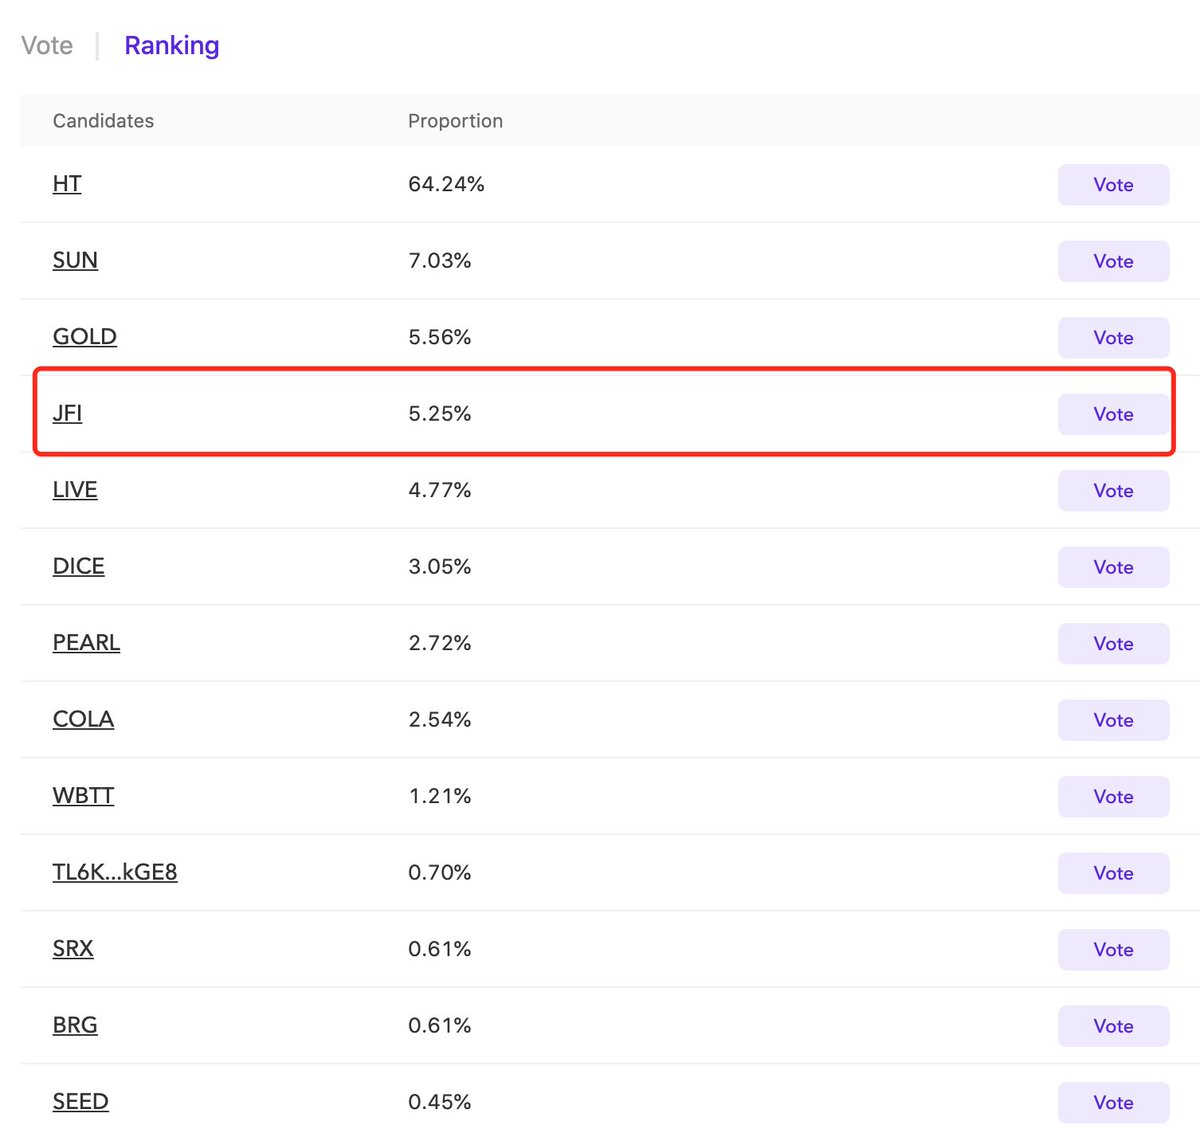Screen dimensions: 1200x1133
Task: Select the 5.56% proportion value
Action: 440,337
